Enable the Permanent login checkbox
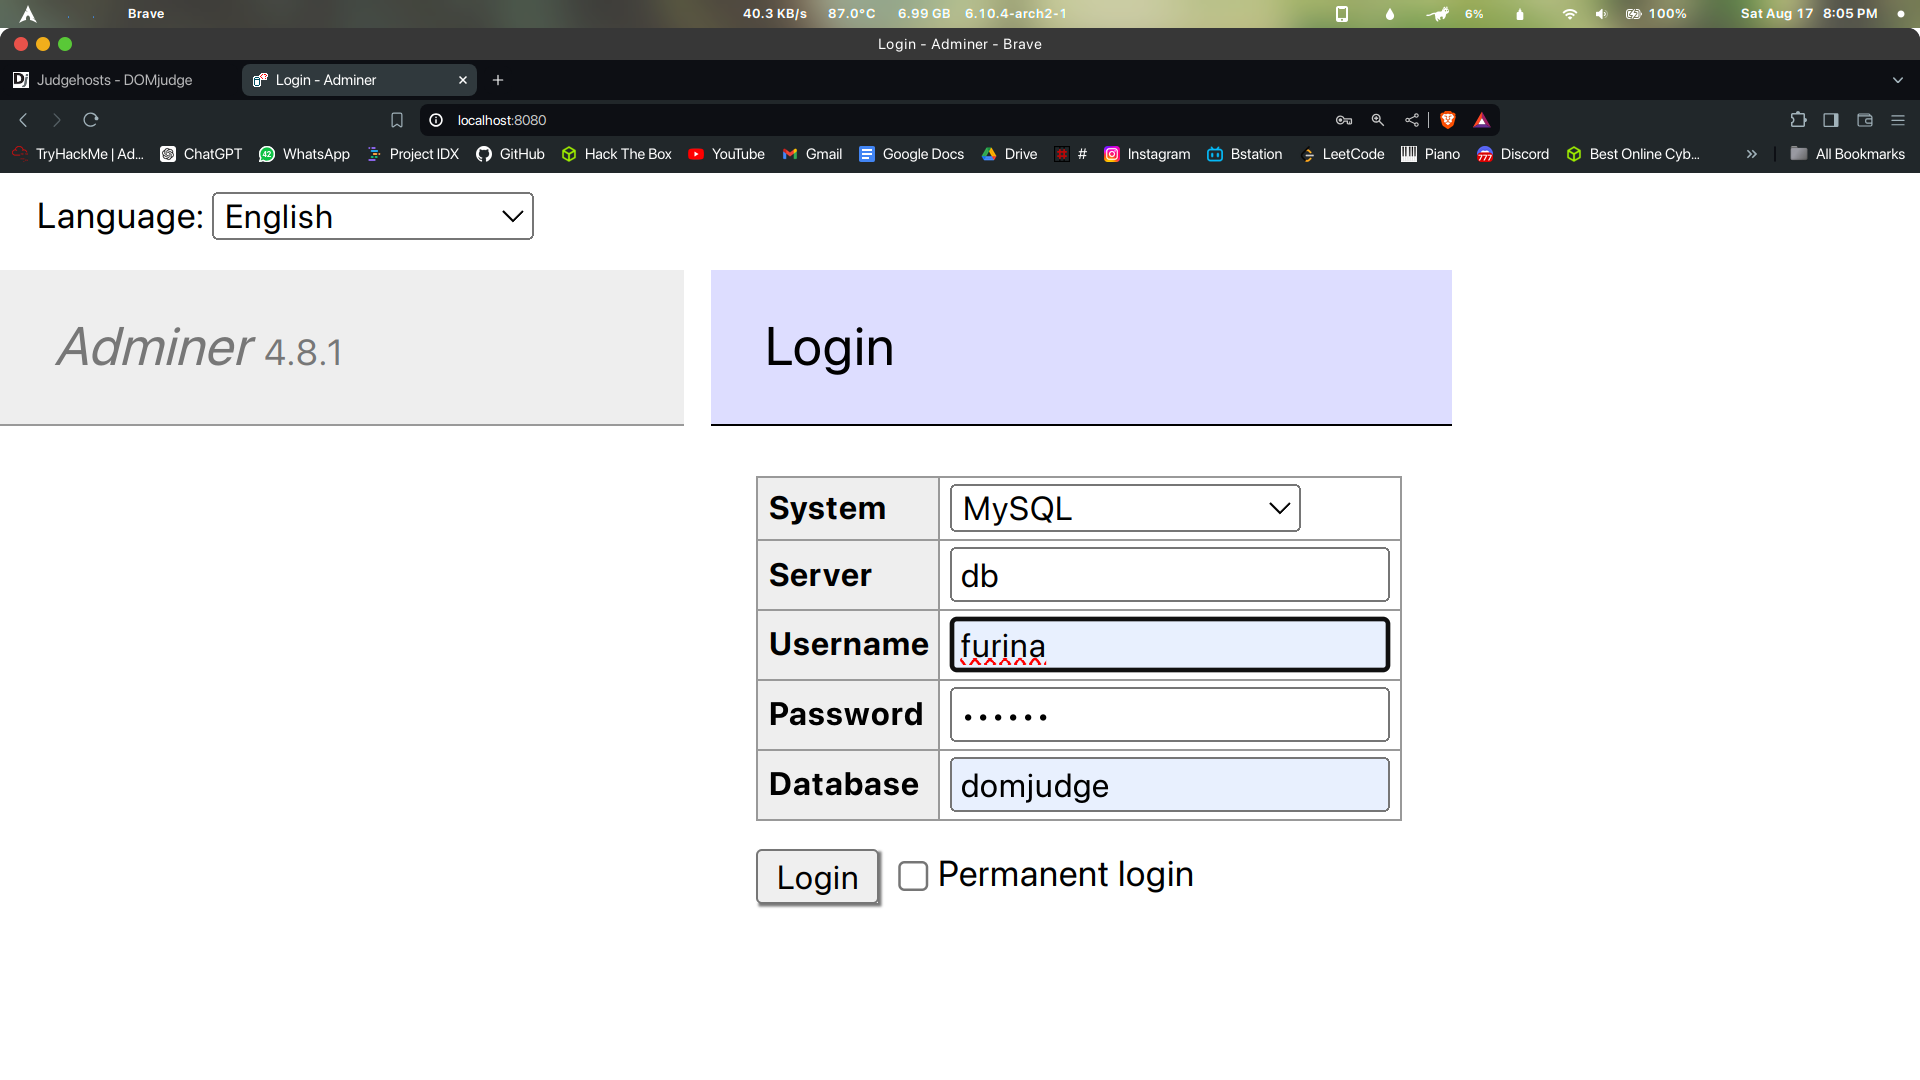This screenshot has width=1920, height=1080. point(913,876)
